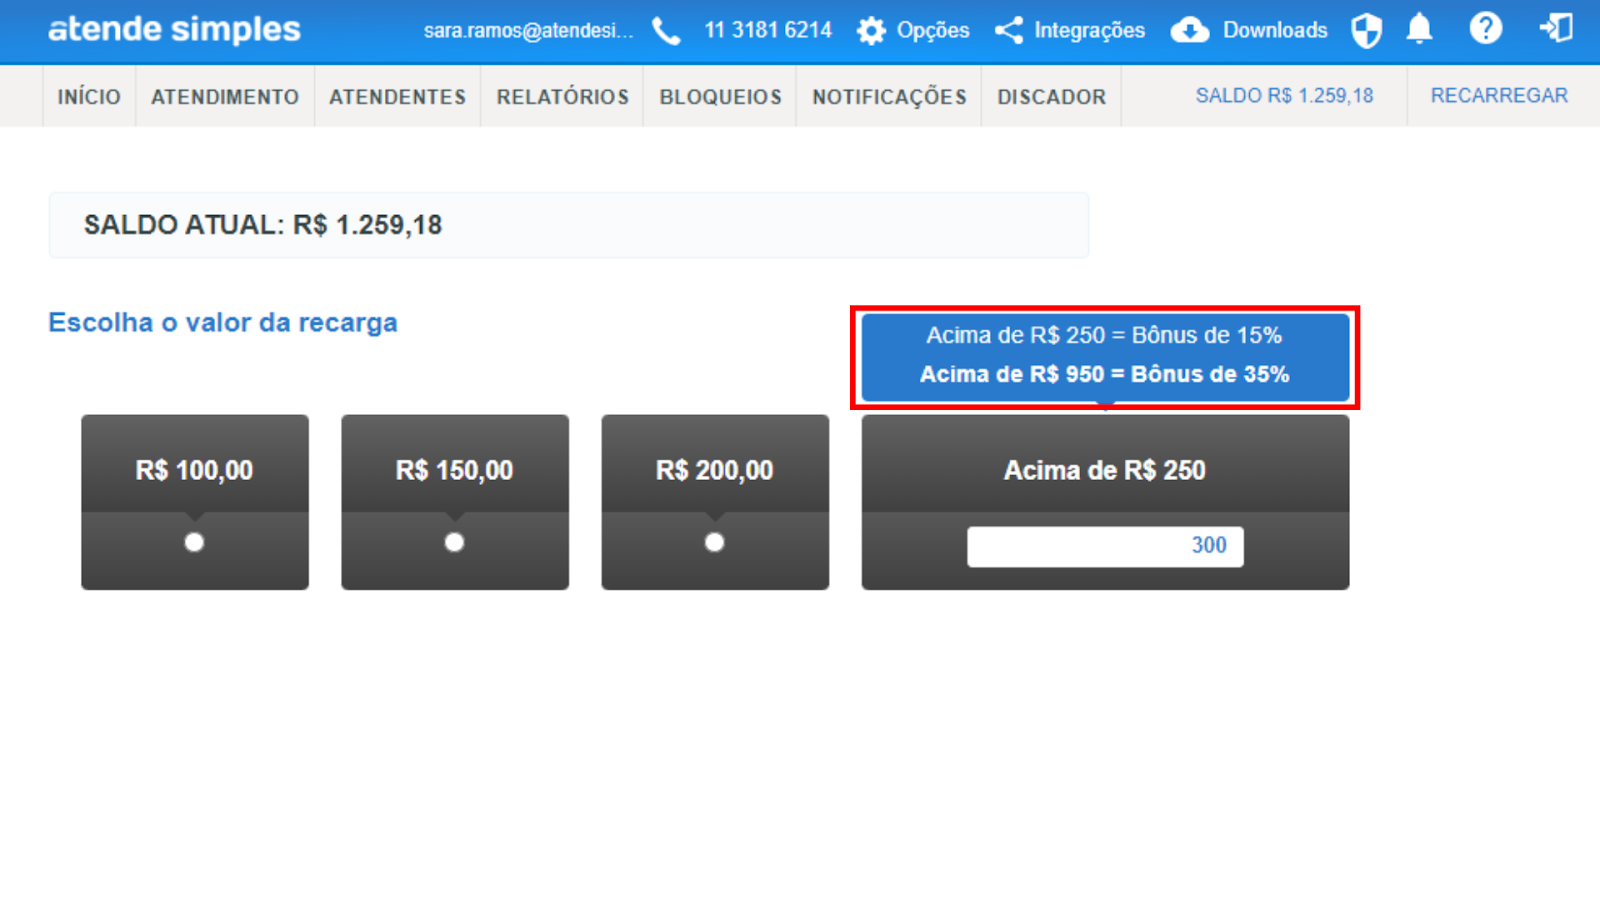Click the phone handset icon
1600x900 pixels.
click(x=666, y=31)
